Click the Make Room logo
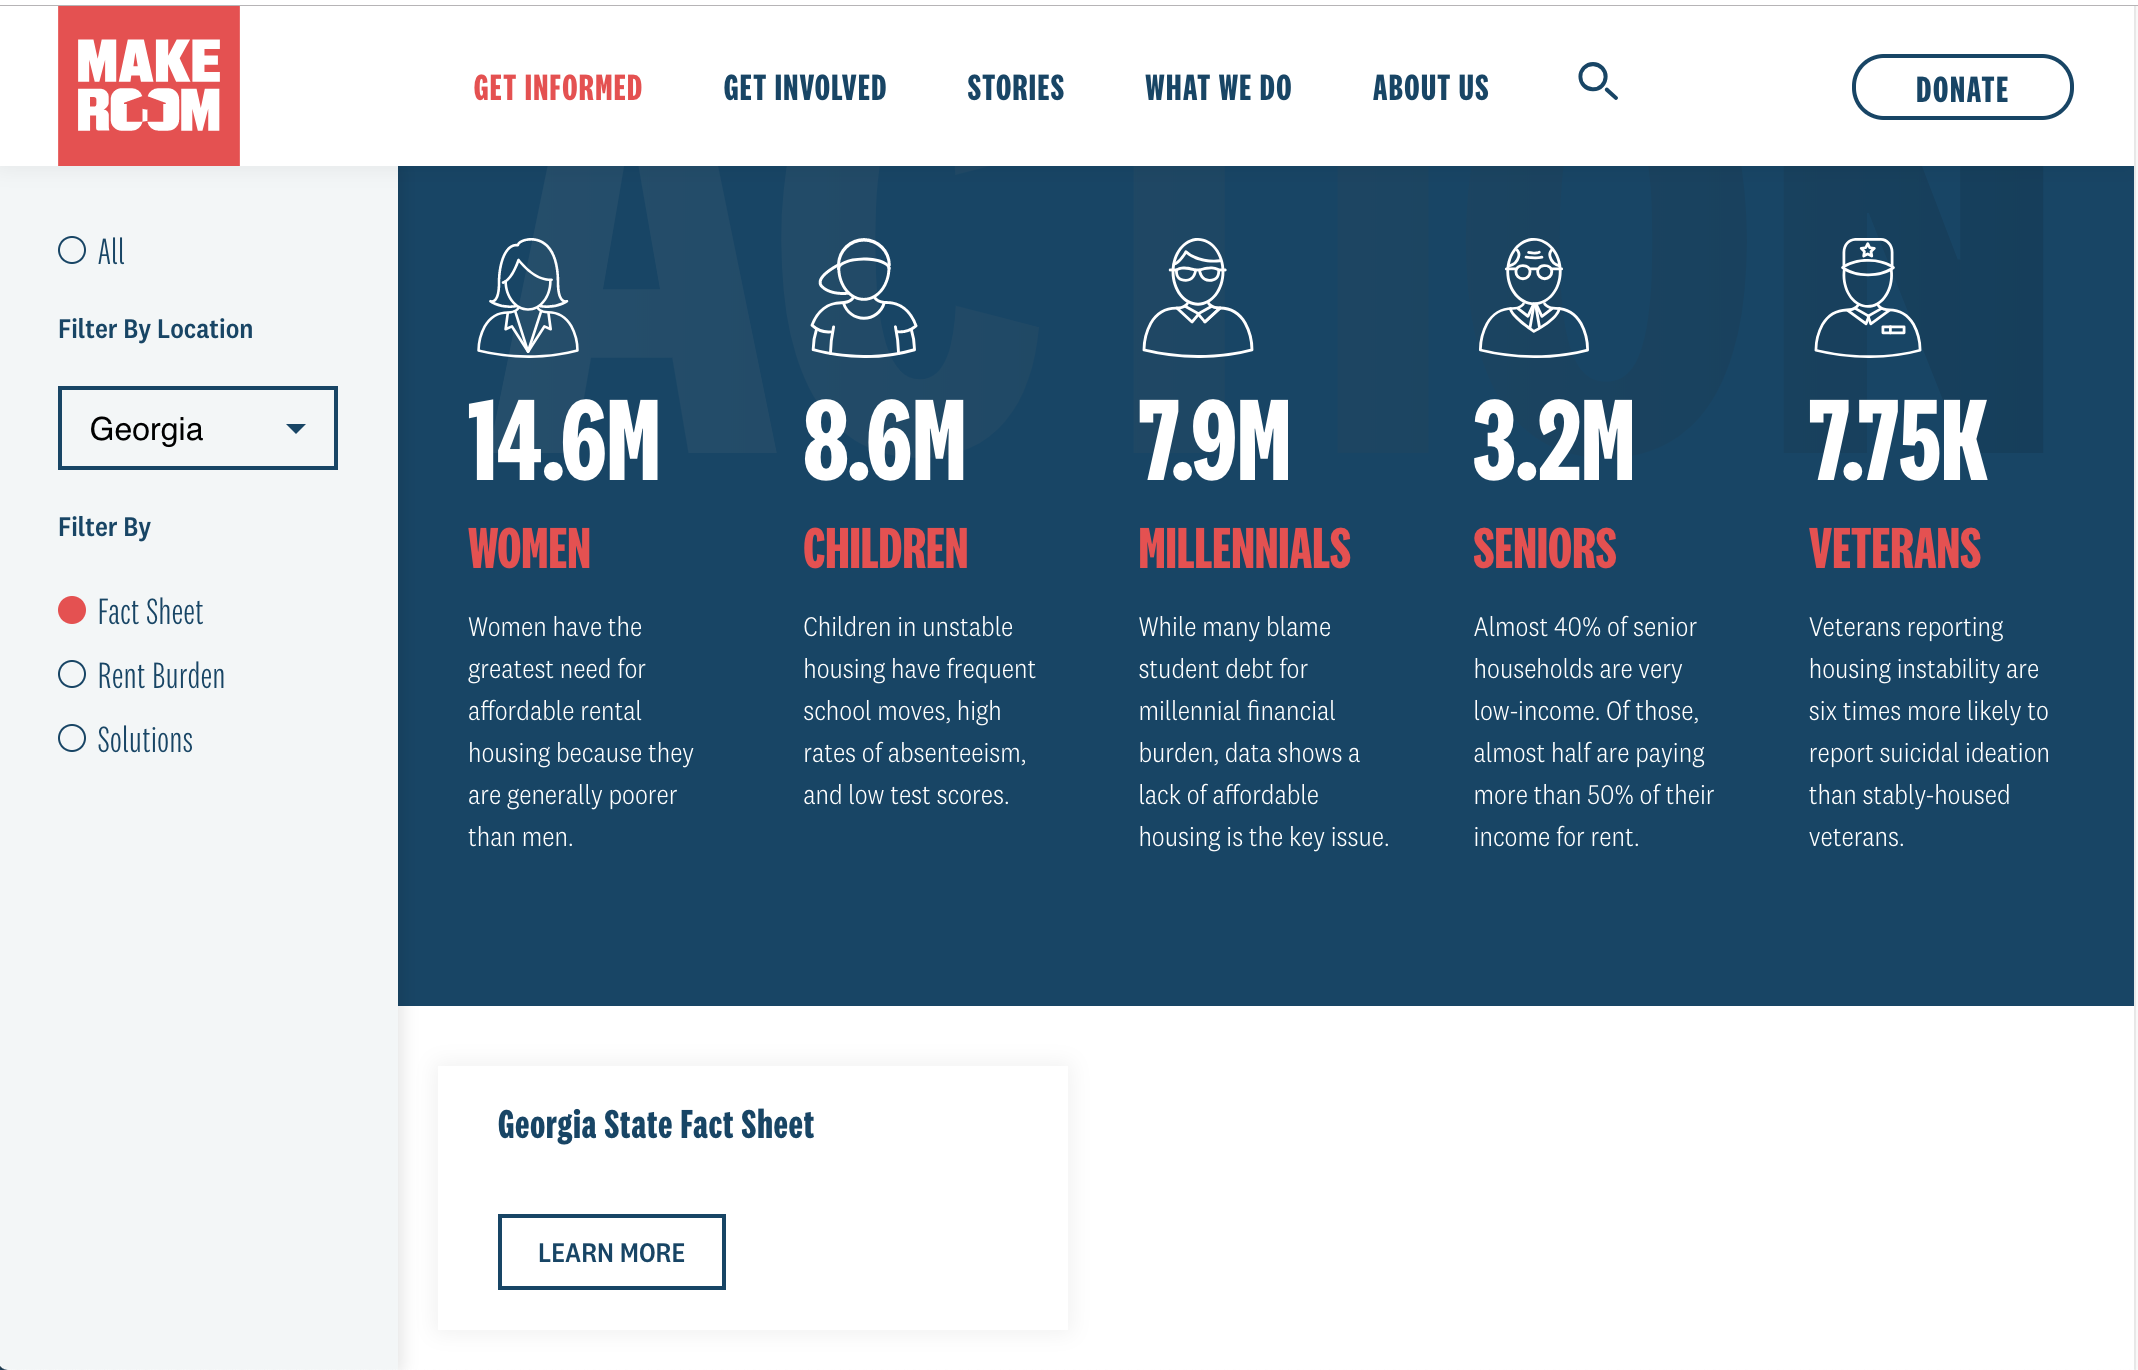Image resolution: width=2138 pixels, height=1370 pixels. tap(149, 86)
